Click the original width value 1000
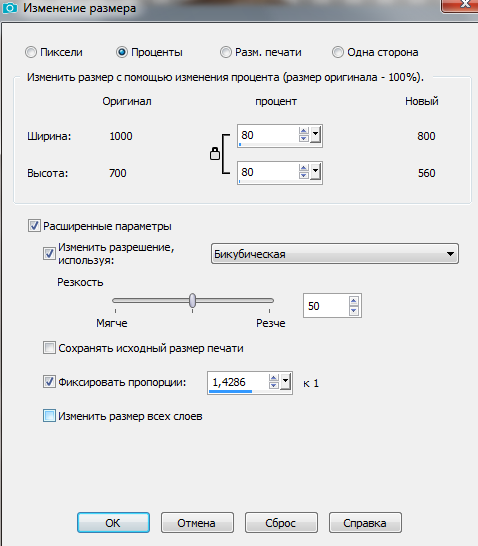The image size is (478, 546). coord(121,136)
